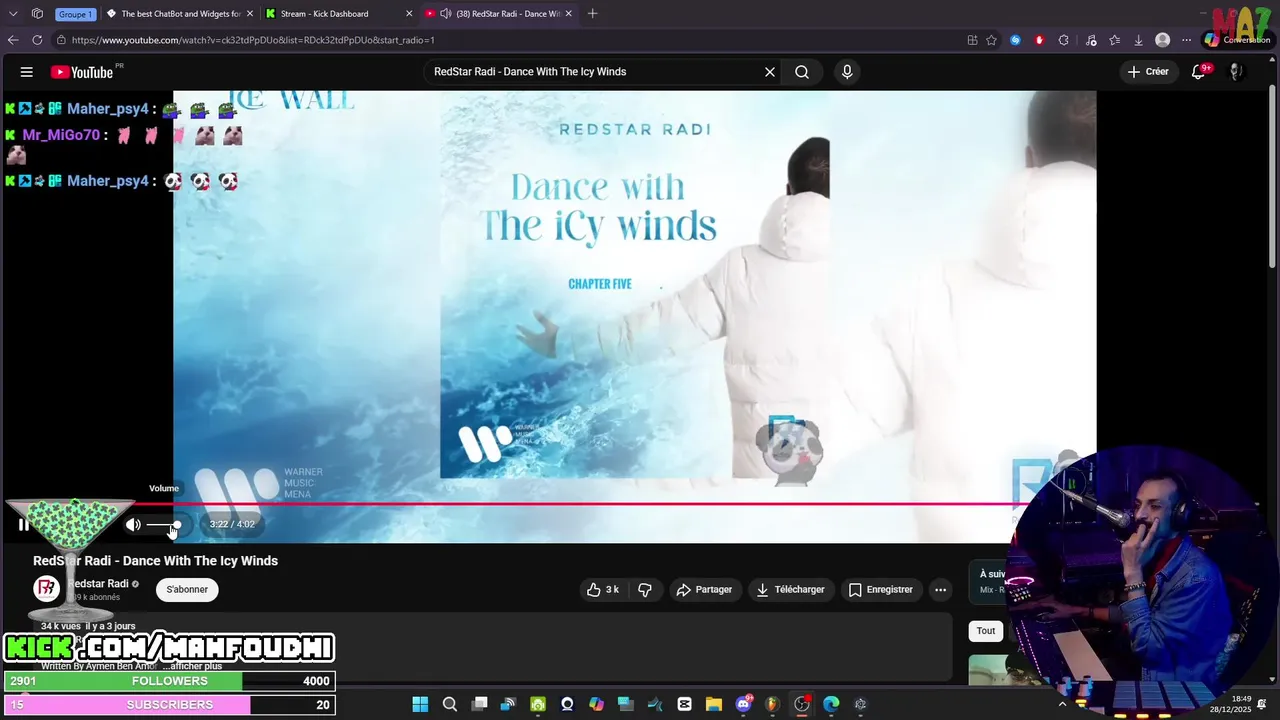Open the YouTube account avatar menu
1280x720 pixels.
tap(1235, 72)
